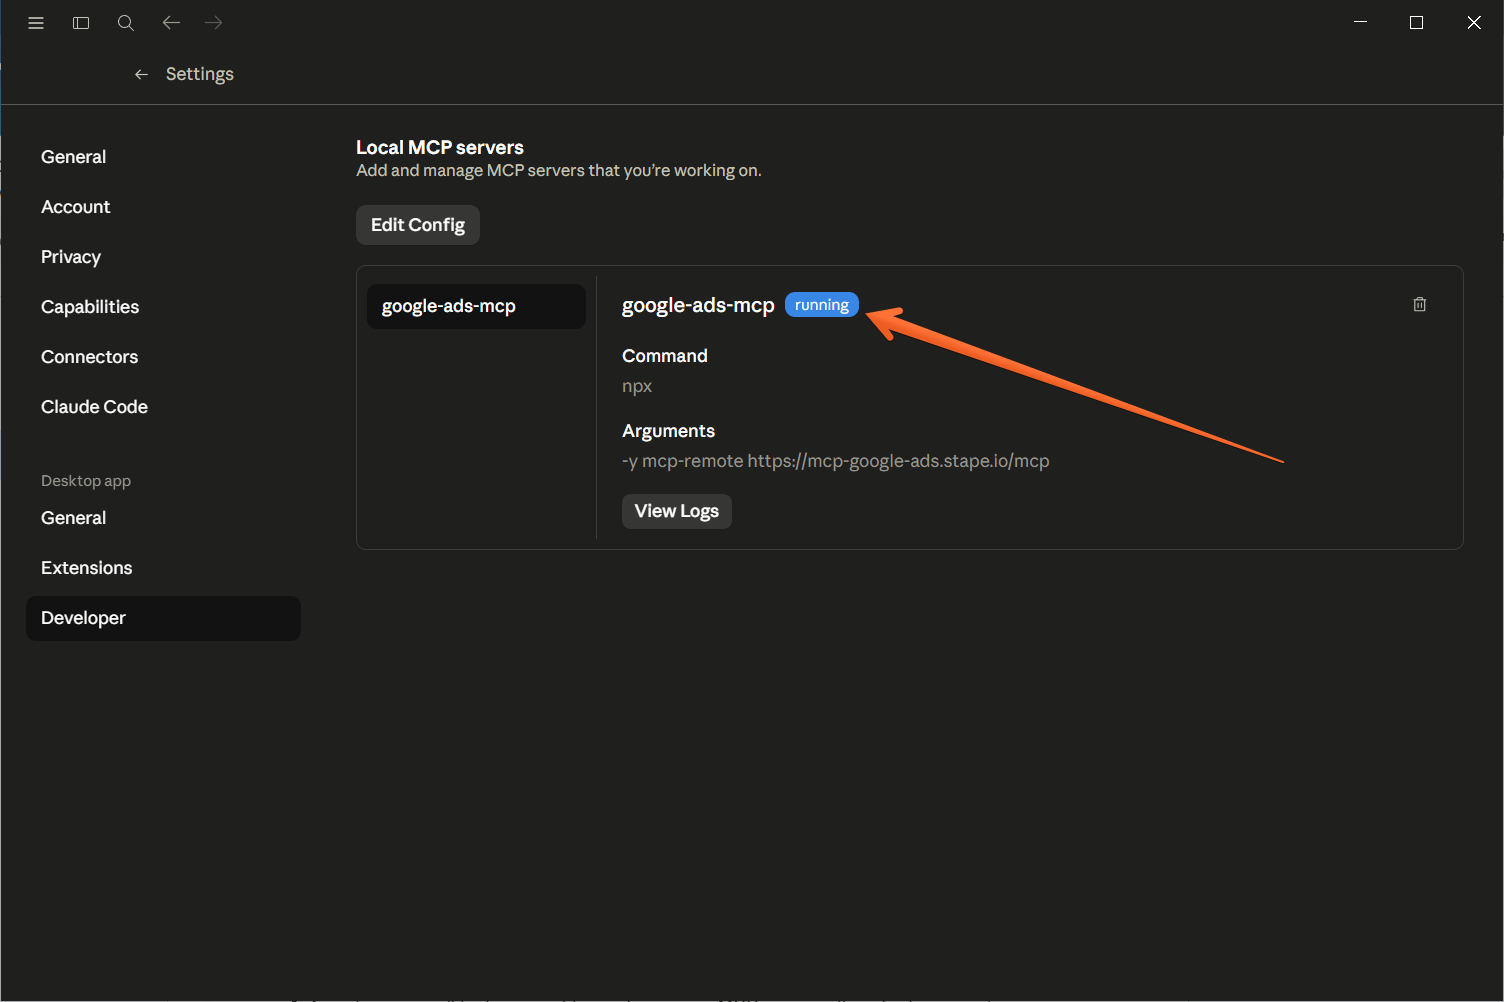Return from Settings via back arrow

141,74
